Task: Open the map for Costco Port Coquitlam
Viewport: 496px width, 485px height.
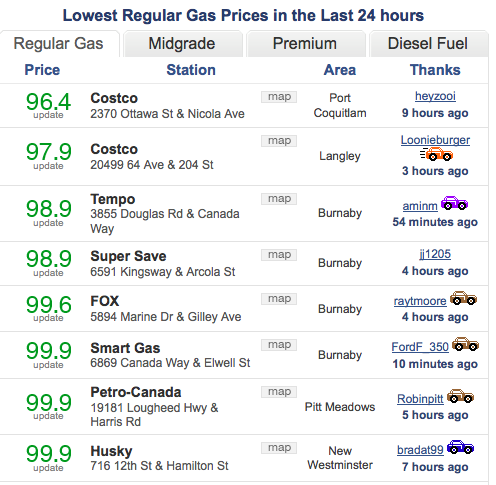Action: pos(279,97)
